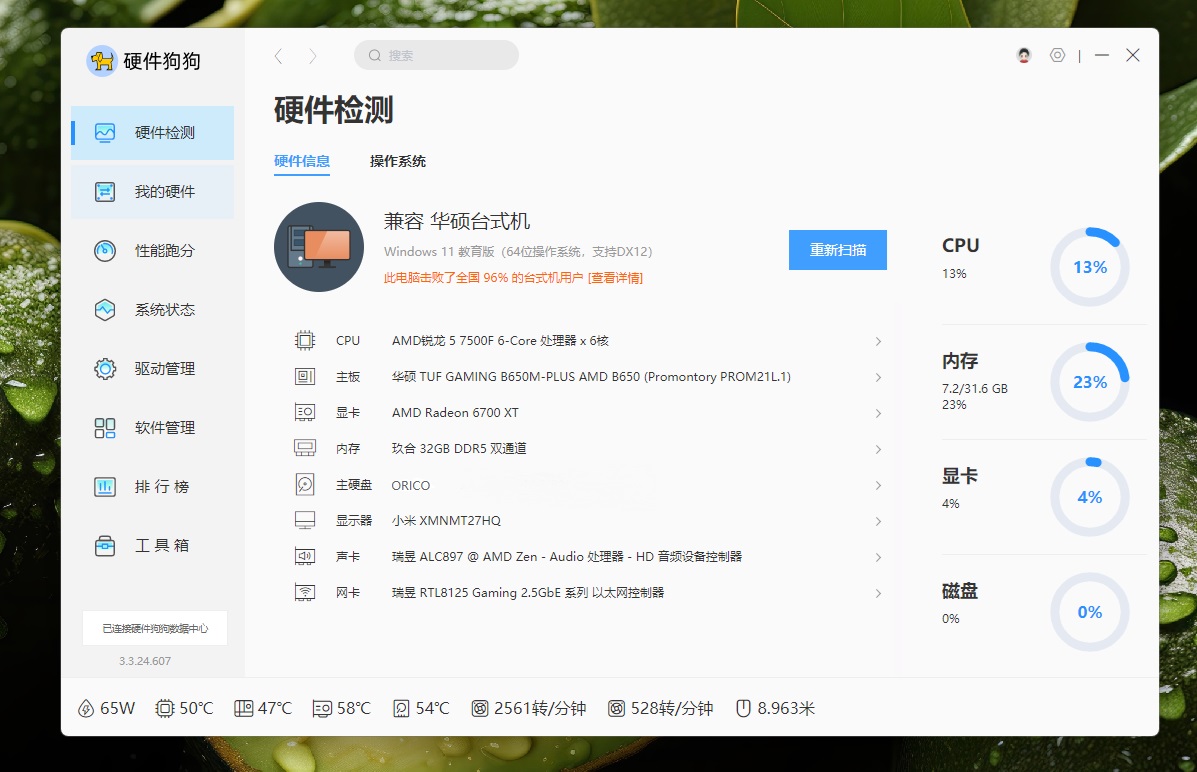This screenshot has height=772, width=1197.
Task: Open 硬件检测 in the sidebar
Action: pos(153,133)
